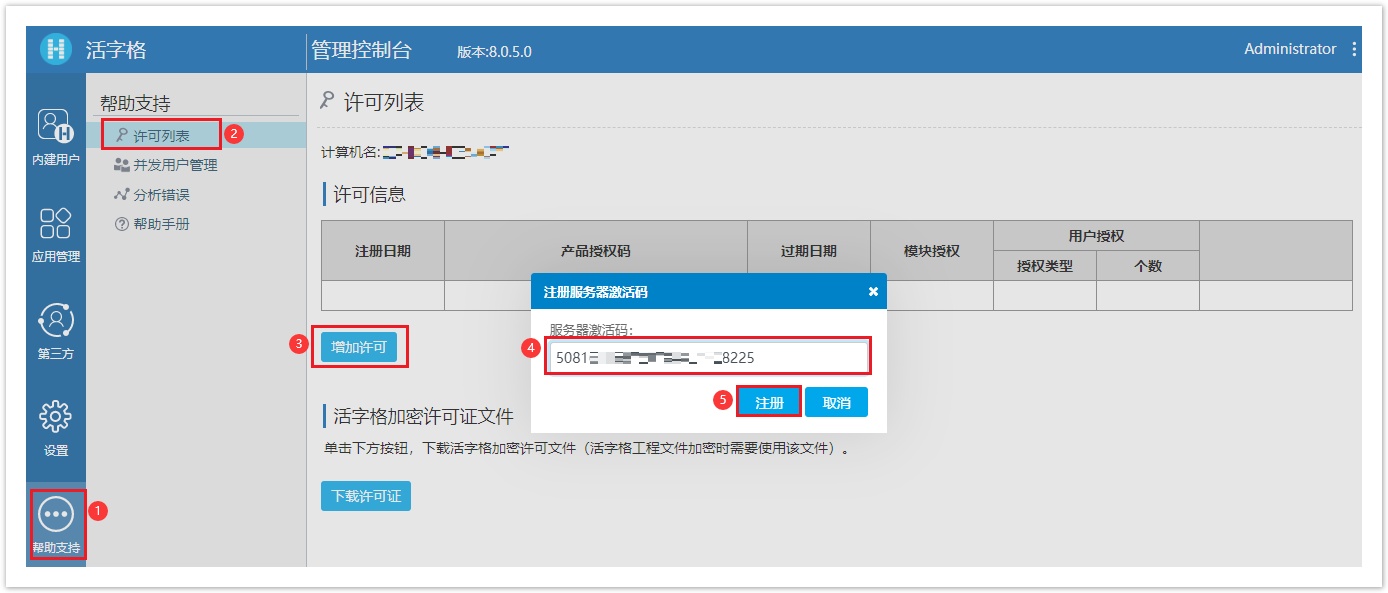This screenshot has width=1388, height=593.
Task: Select 帮助手册 in the help menu
Action: click(151, 224)
